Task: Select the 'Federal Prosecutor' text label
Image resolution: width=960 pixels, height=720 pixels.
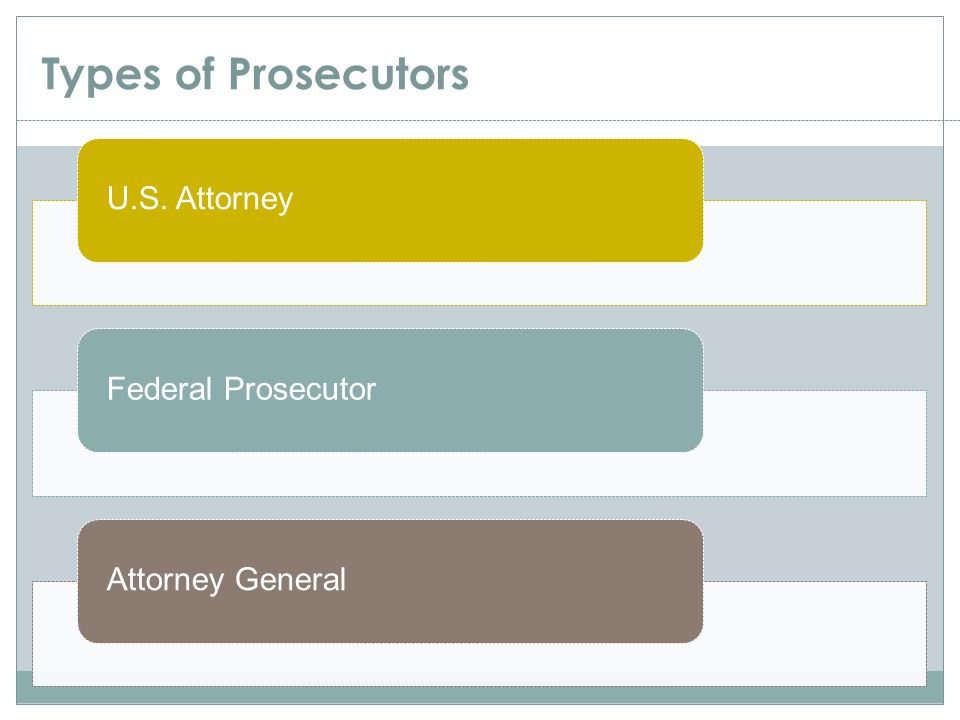Action: pos(241,389)
